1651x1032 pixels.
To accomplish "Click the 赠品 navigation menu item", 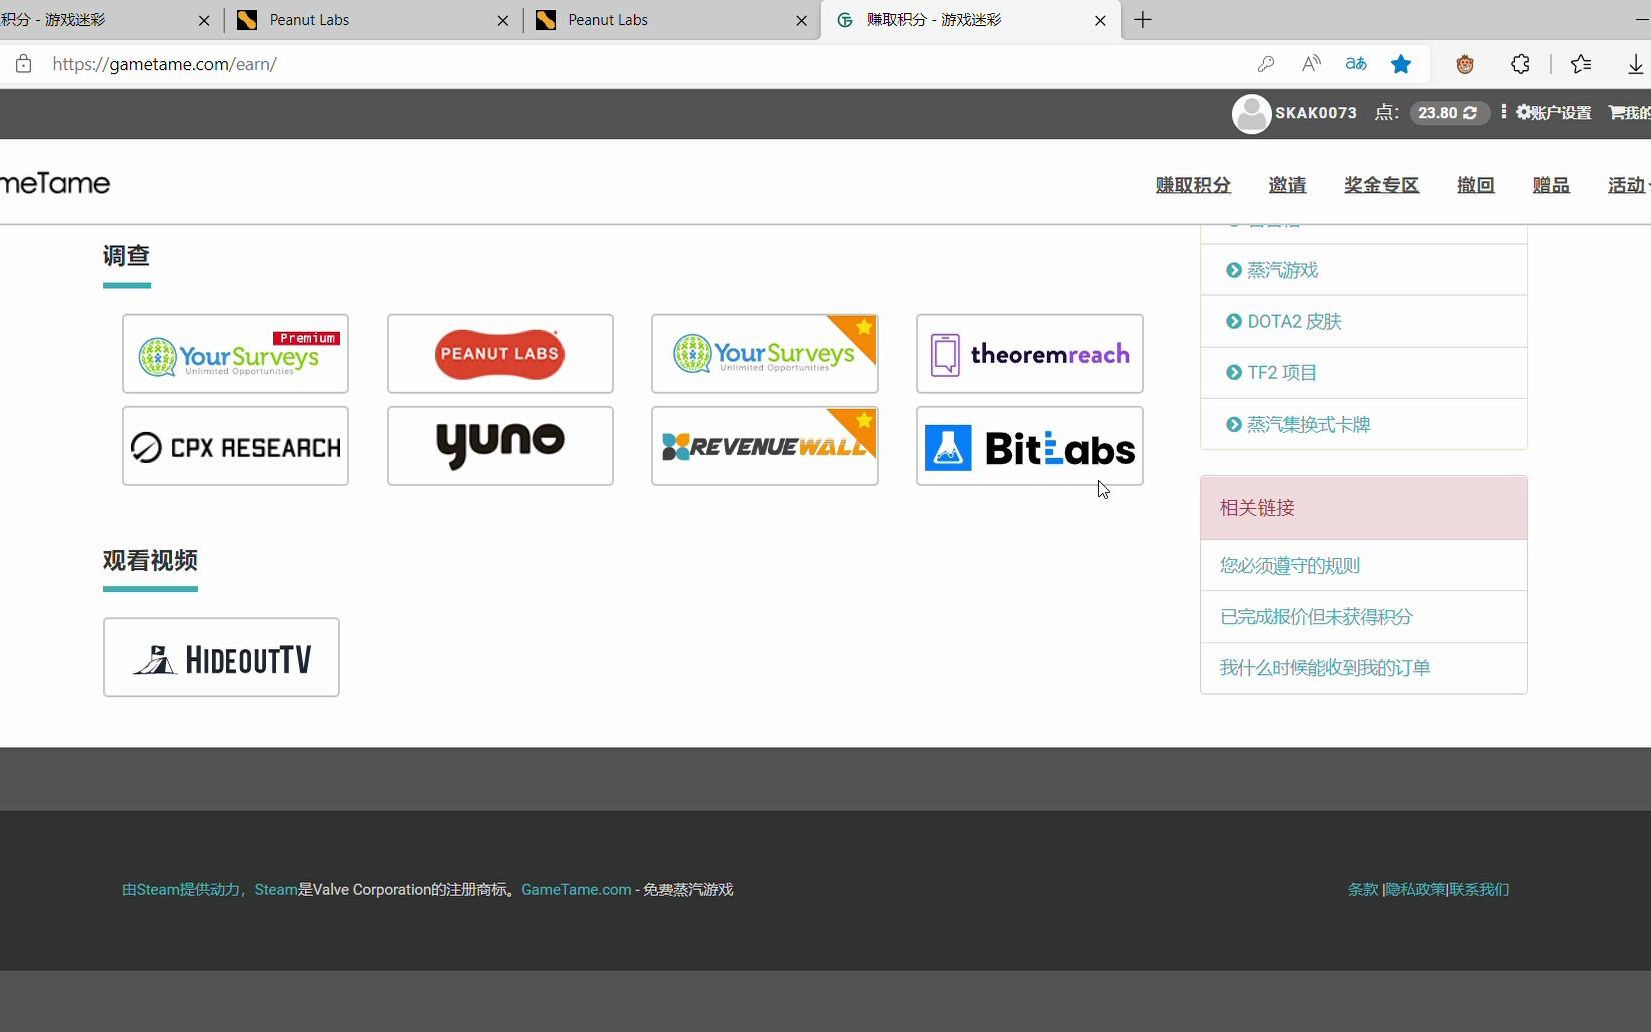I will [x=1551, y=185].
